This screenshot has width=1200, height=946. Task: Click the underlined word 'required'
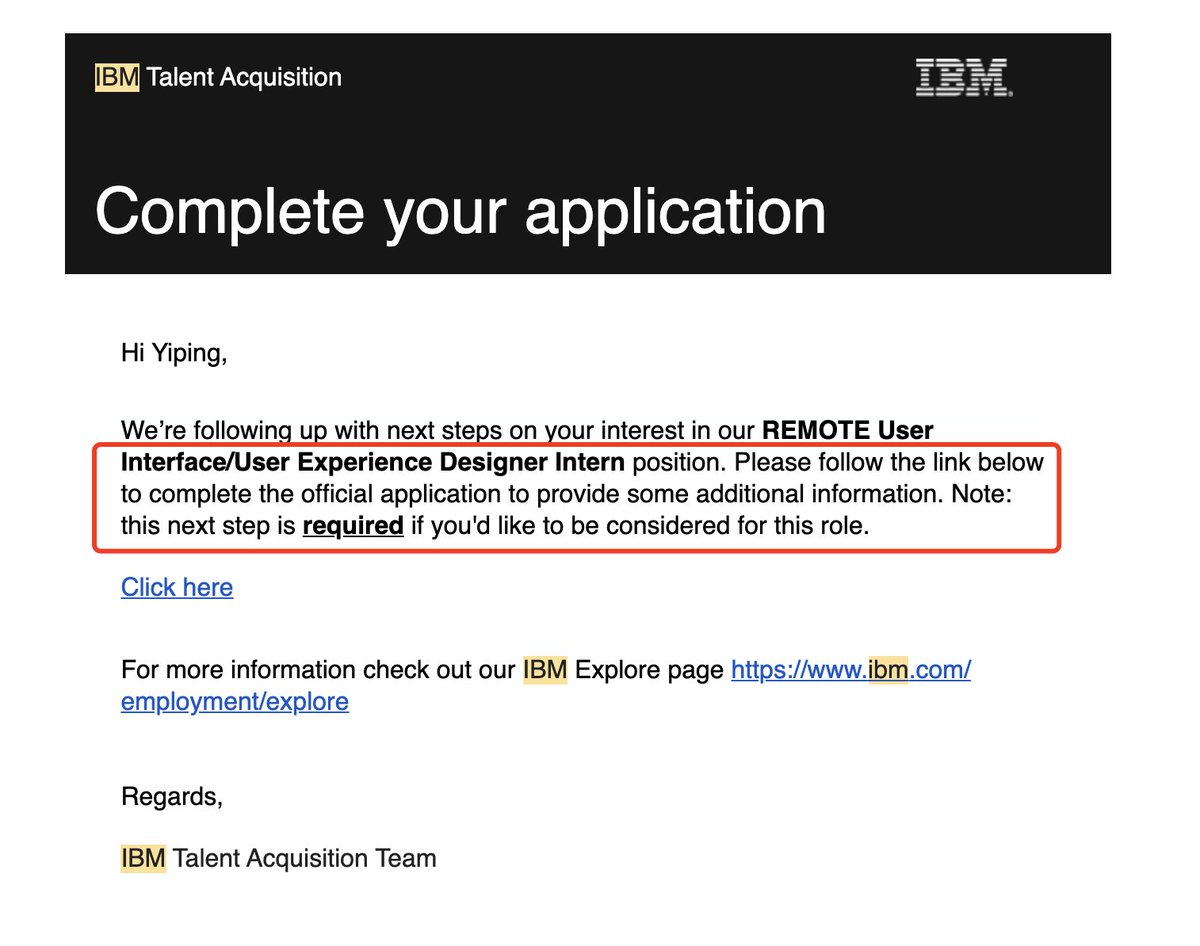[x=353, y=525]
